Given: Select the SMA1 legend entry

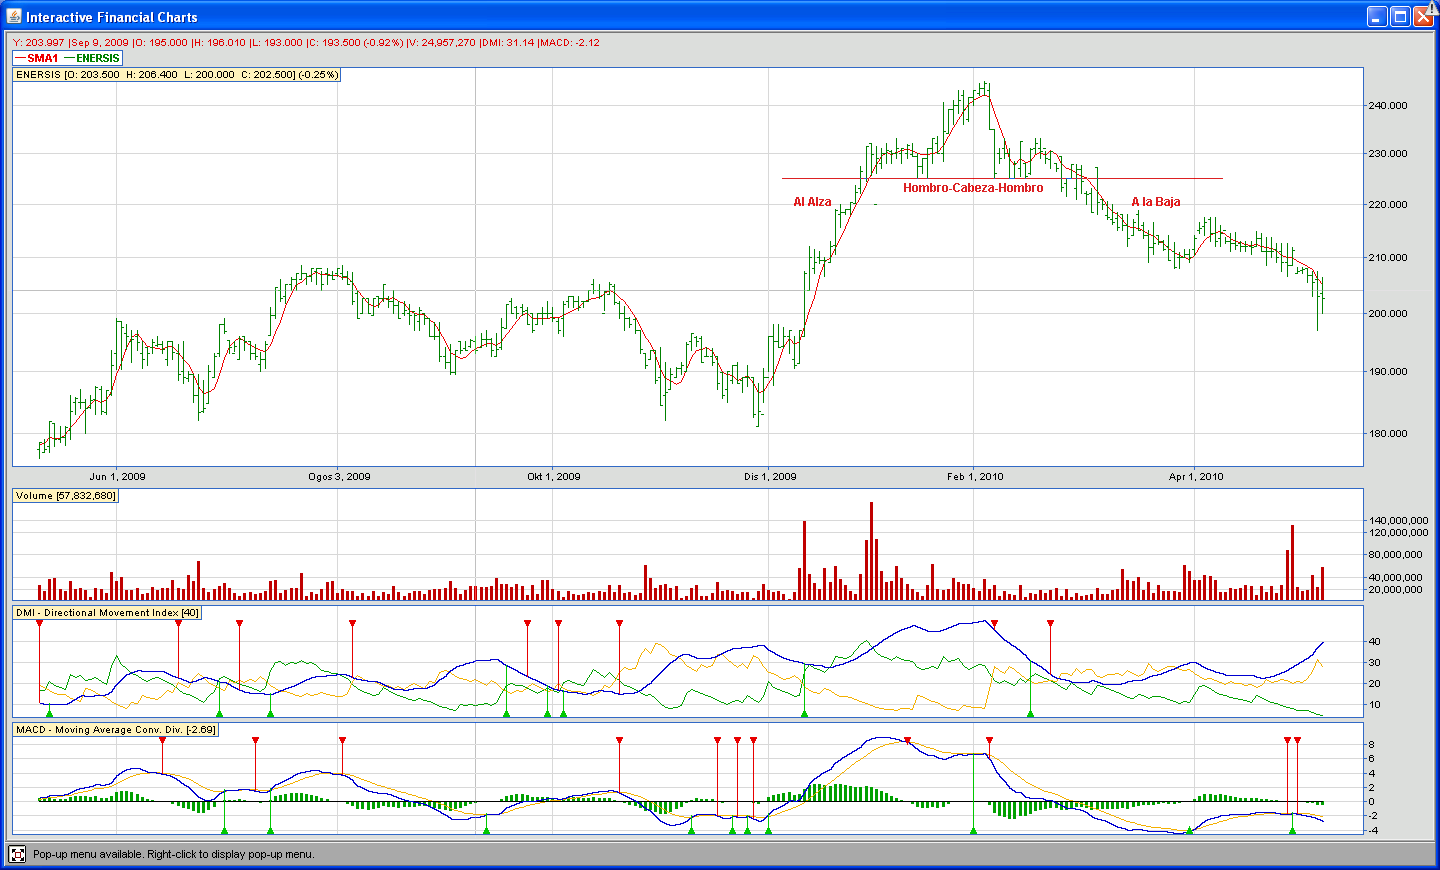Looking at the screenshot, I should [37, 58].
